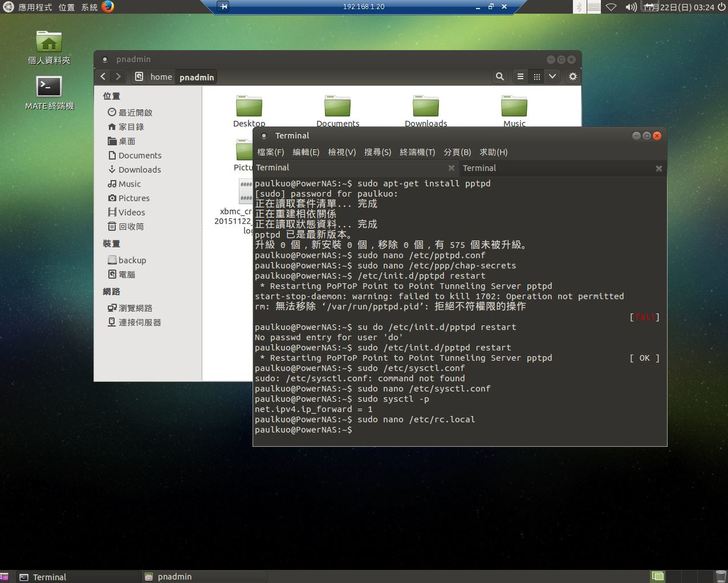Open the 檔案(F) menu in Terminal
728x583 pixels.
(270, 152)
